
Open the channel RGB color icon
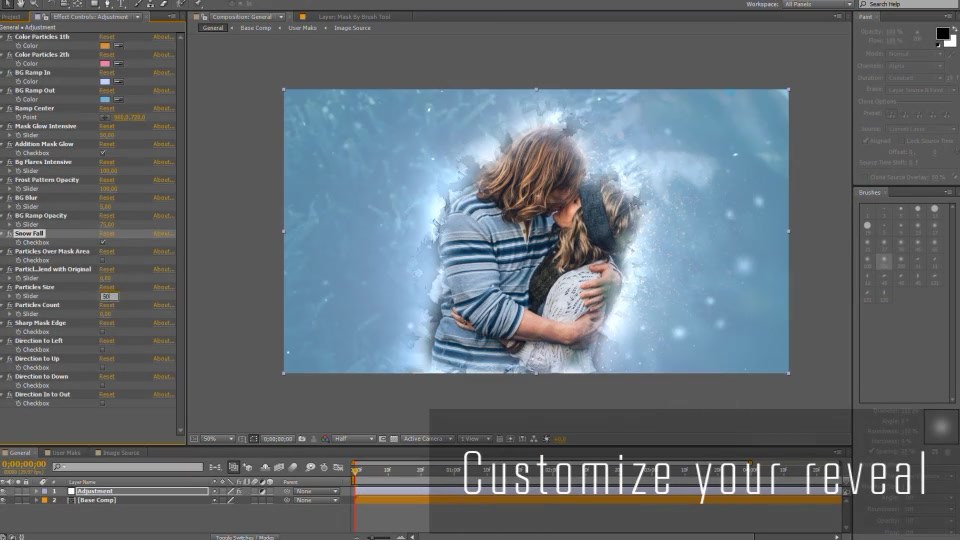pyautogui.click(x=325, y=439)
